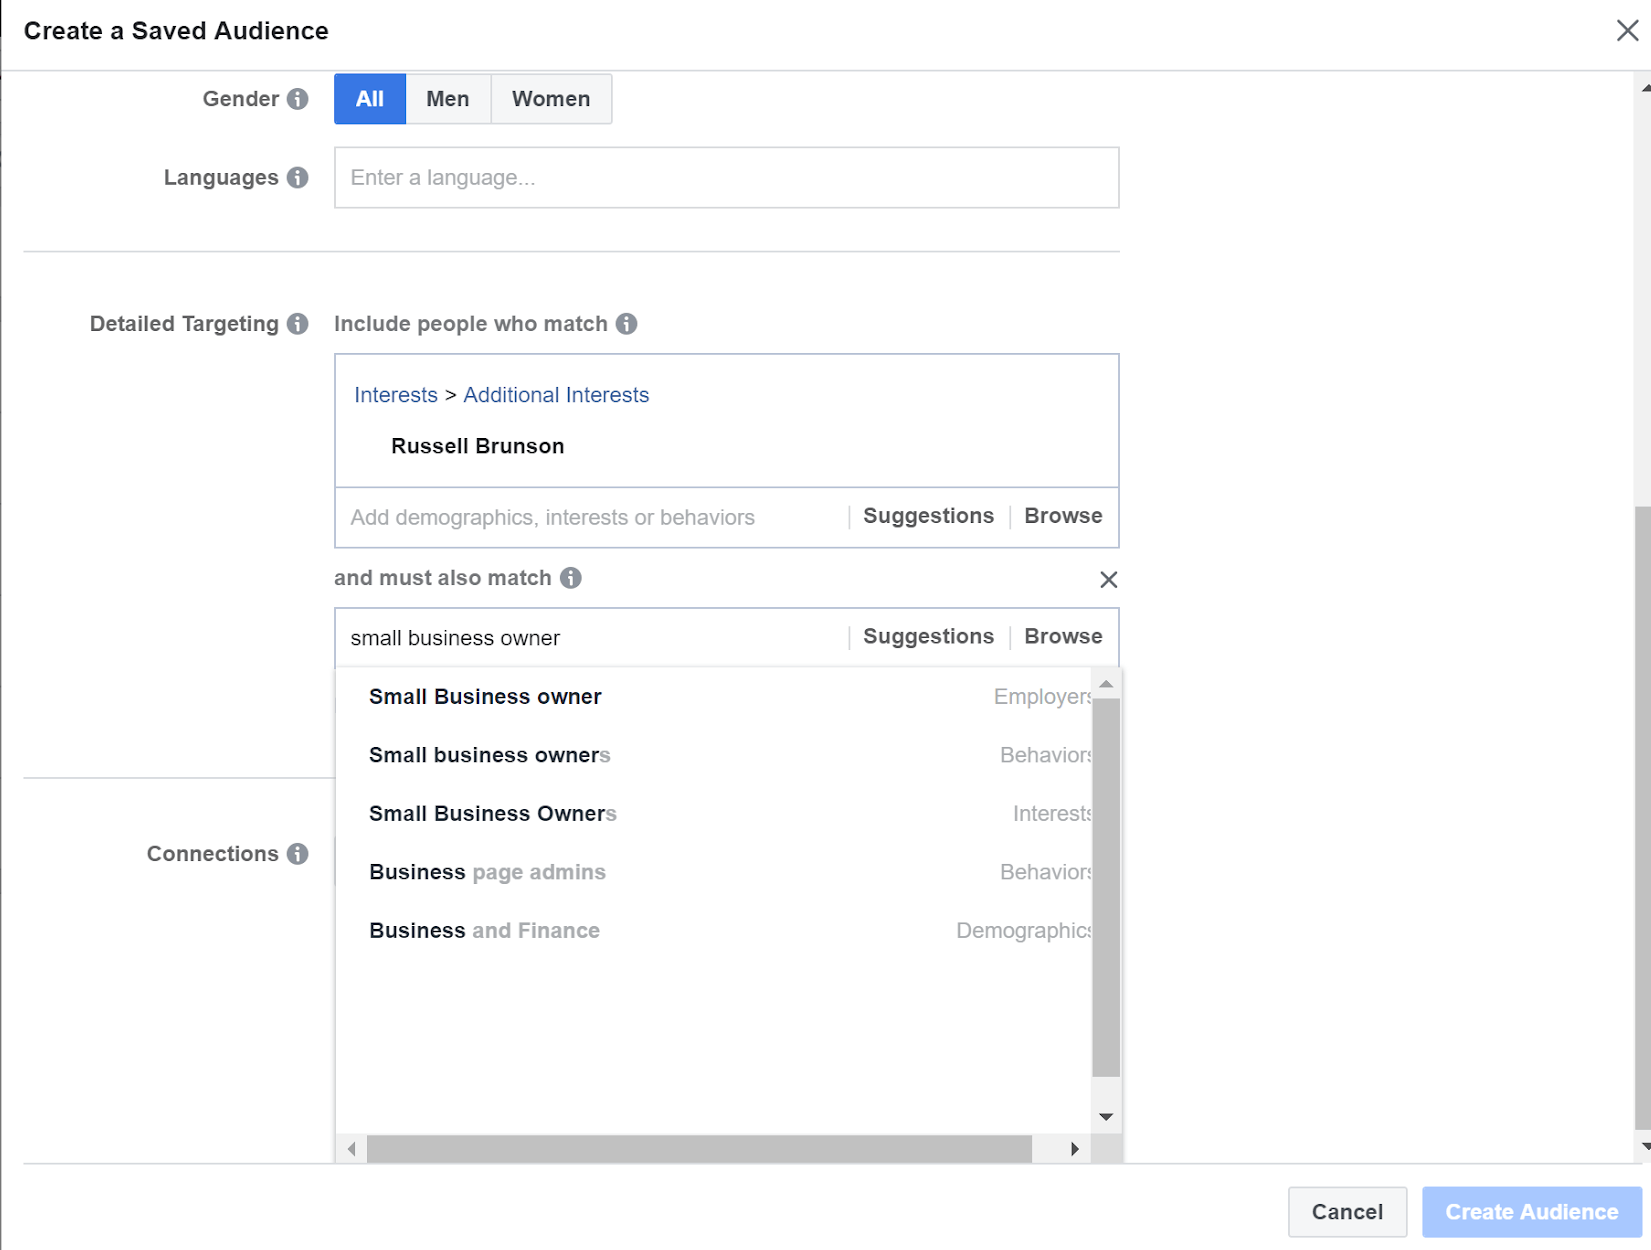
Task: Click the Cancel button
Action: tap(1347, 1212)
